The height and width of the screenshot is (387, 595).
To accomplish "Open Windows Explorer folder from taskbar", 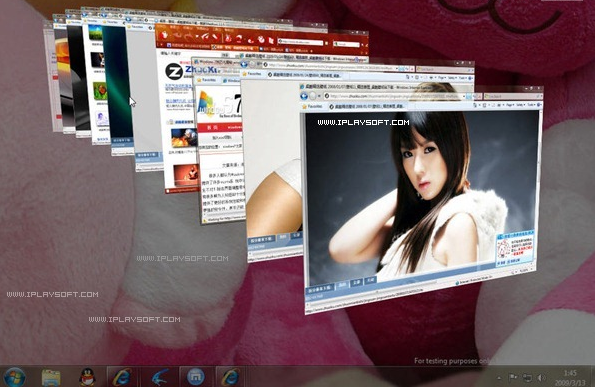I will 51,377.
